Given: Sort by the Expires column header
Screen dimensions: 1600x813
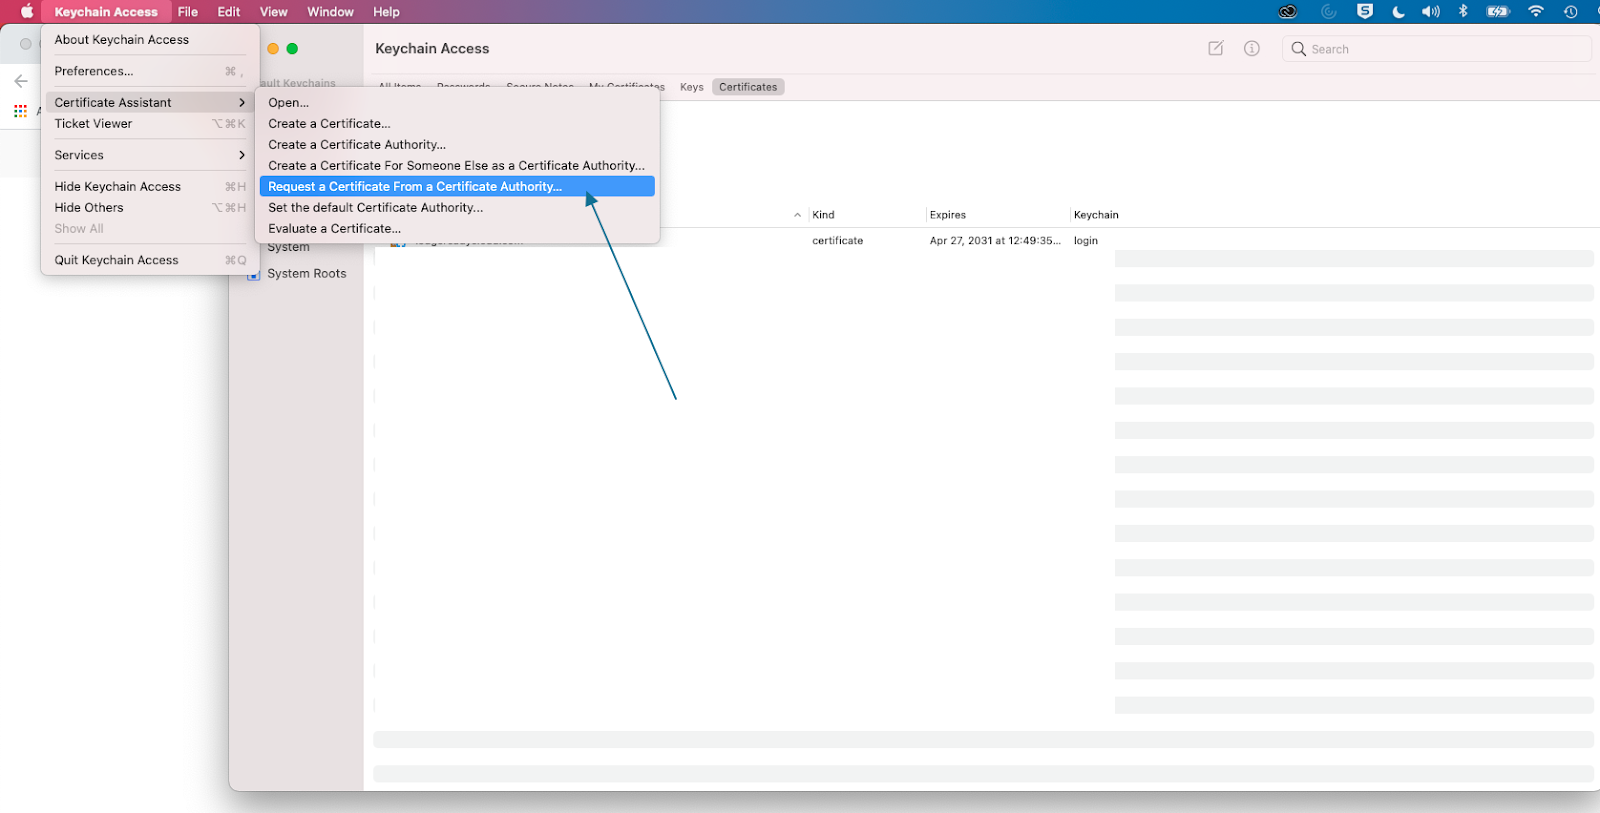Looking at the screenshot, I should [948, 215].
